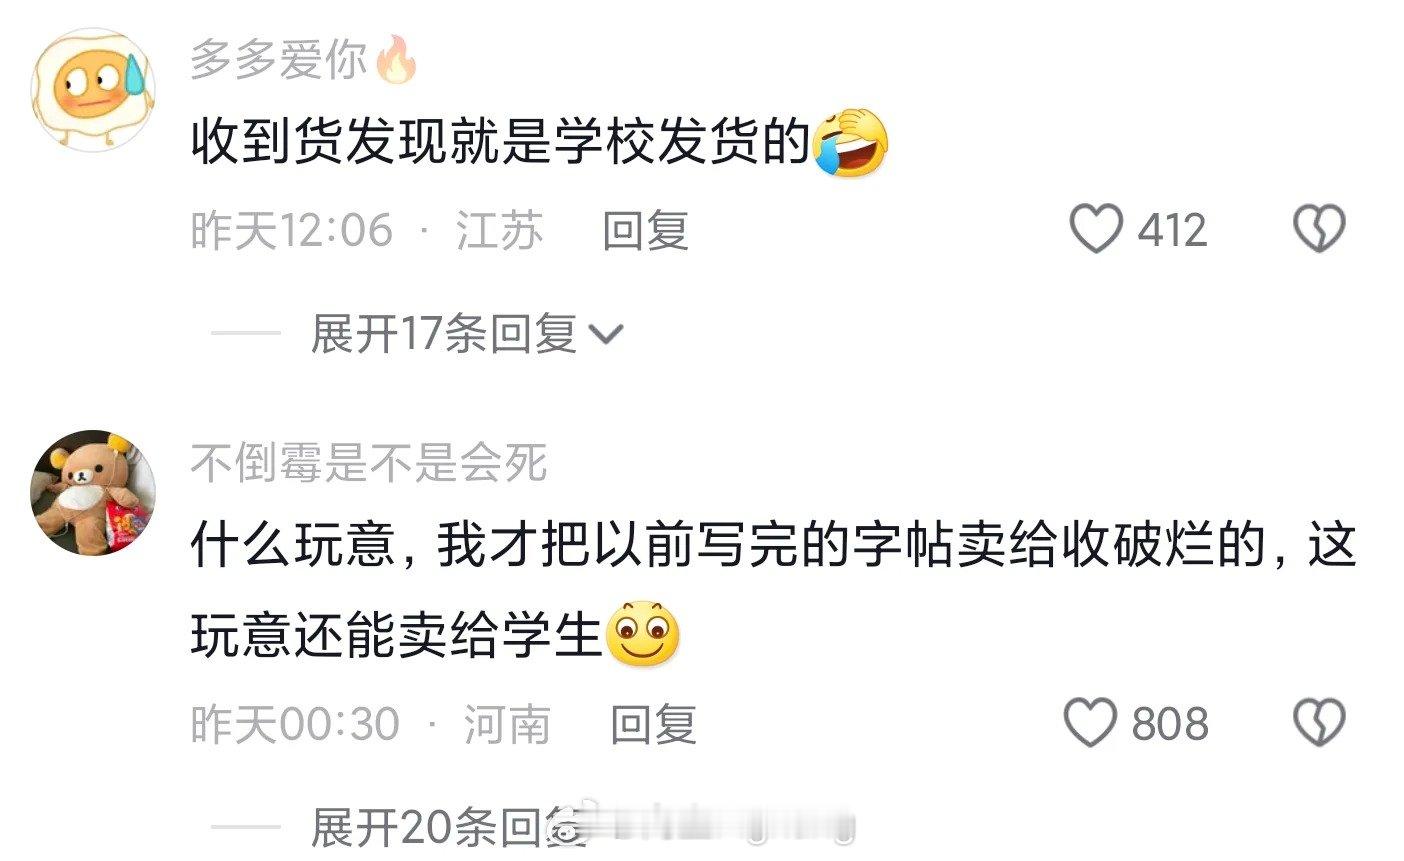Image resolution: width=1404 pixels, height=861 pixels.
Task: Reply to the 江苏 comment via 回复
Action: coord(645,230)
